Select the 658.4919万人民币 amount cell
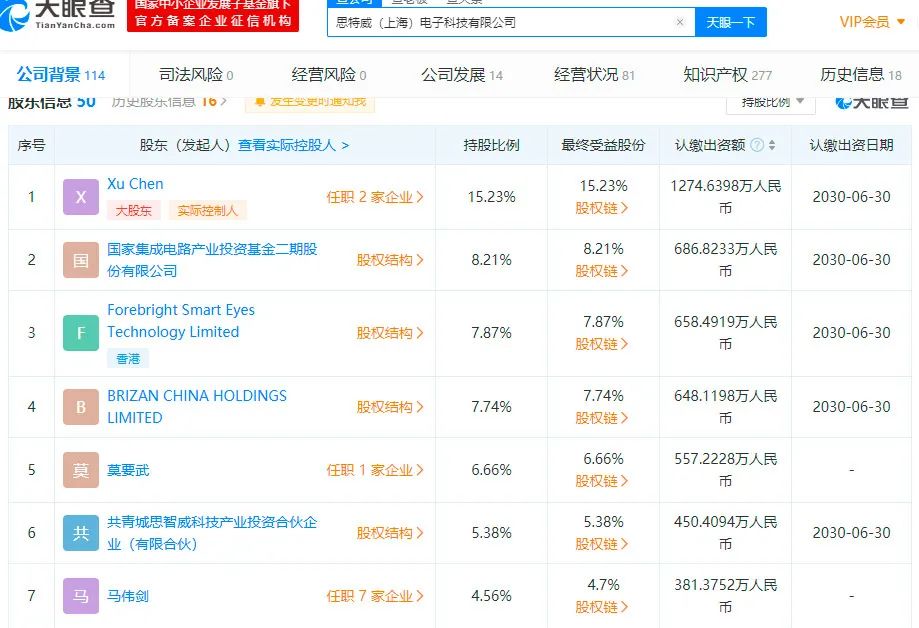919x628 pixels. tap(726, 333)
